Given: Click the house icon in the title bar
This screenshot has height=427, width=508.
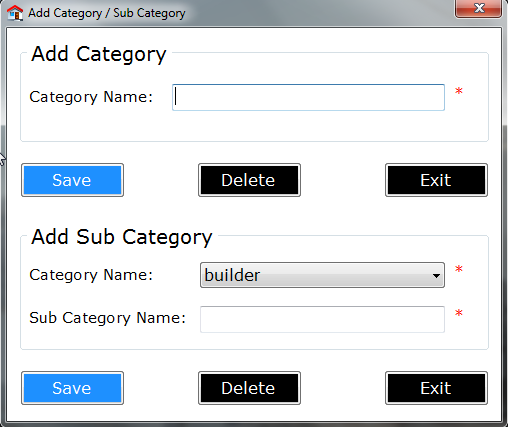Looking at the screenshot, I should (x=15, y=13).
